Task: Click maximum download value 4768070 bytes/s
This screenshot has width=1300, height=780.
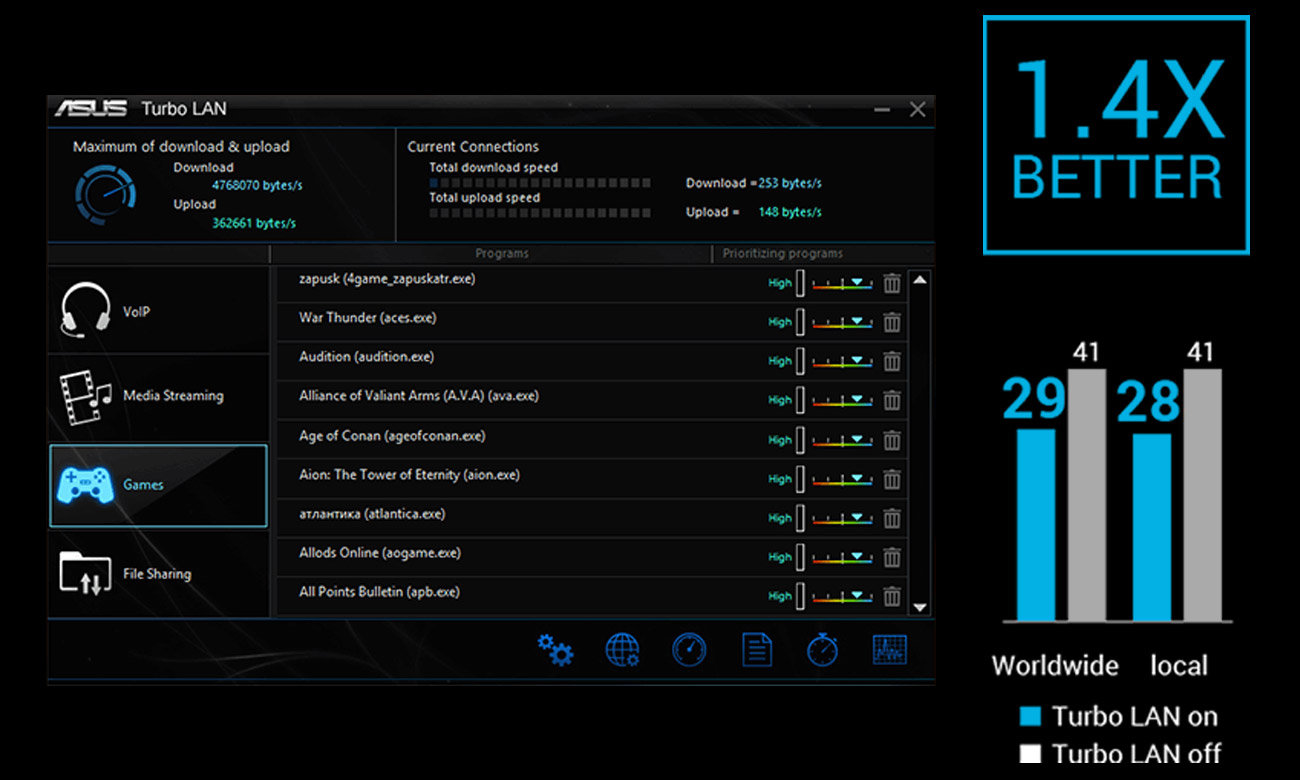Action: 257,186
